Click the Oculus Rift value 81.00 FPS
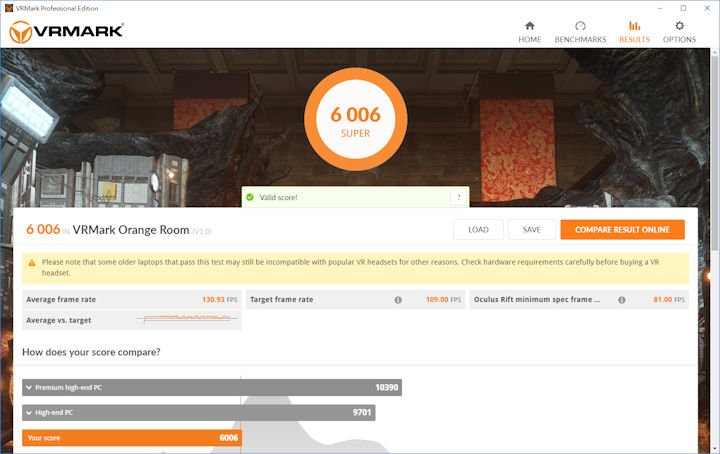This screenshot has height=454, width=720. pyautogui.click(x=669, y=299)
